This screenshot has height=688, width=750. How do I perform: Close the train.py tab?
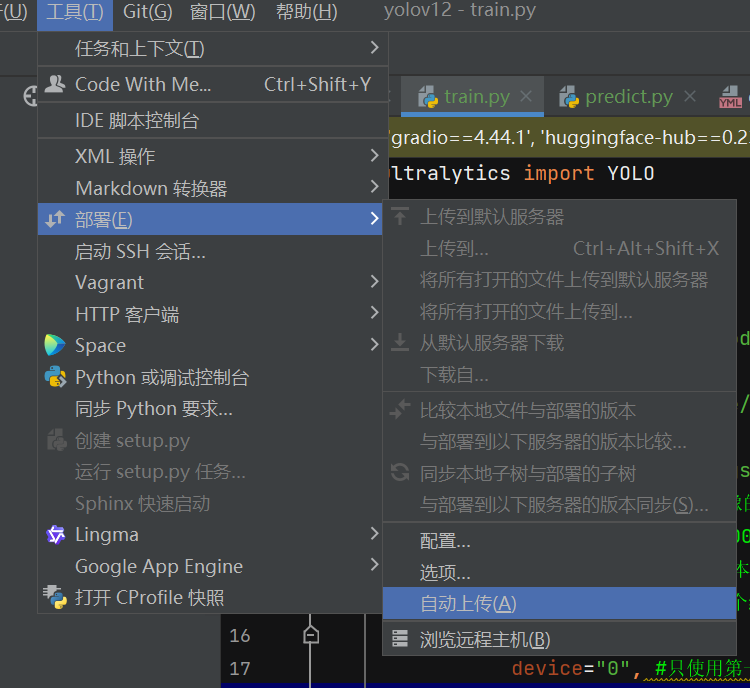click(526, 97)
